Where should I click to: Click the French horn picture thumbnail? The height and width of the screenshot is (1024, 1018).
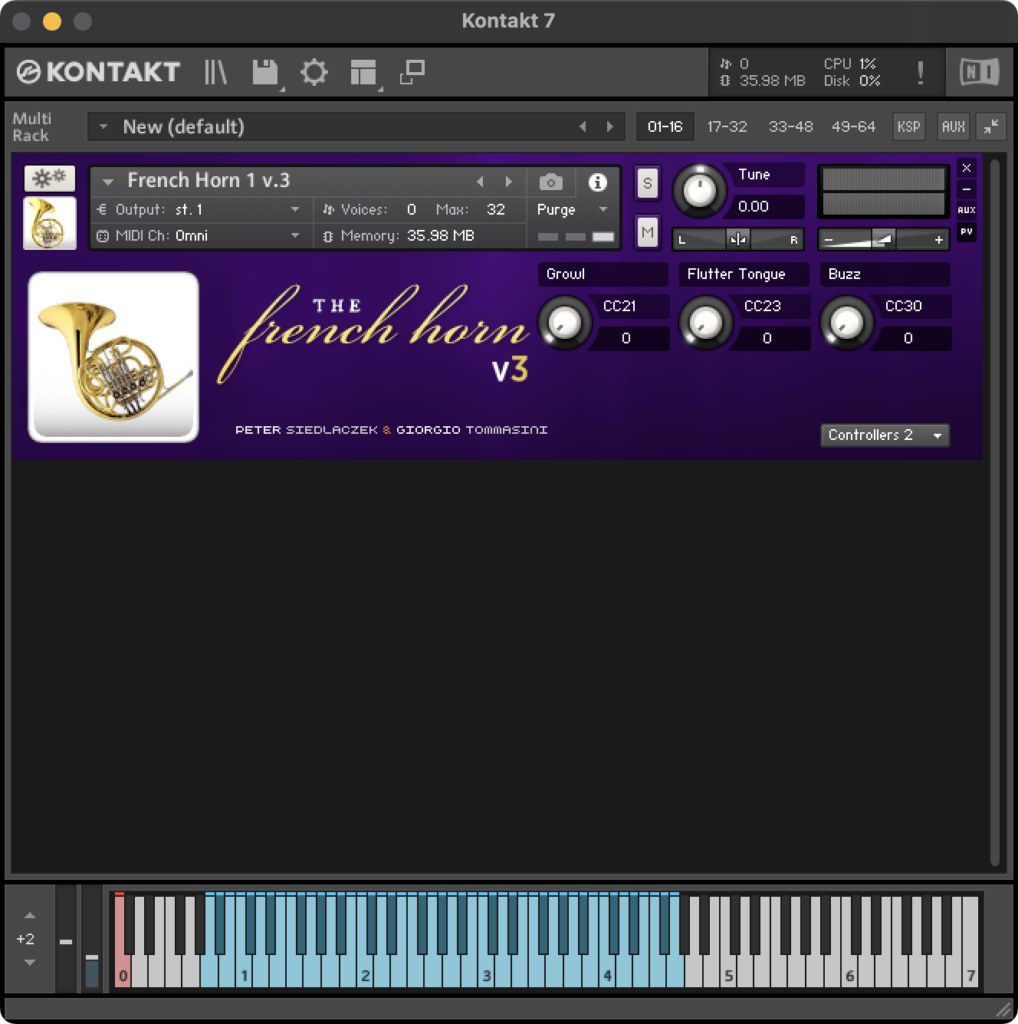49,223
